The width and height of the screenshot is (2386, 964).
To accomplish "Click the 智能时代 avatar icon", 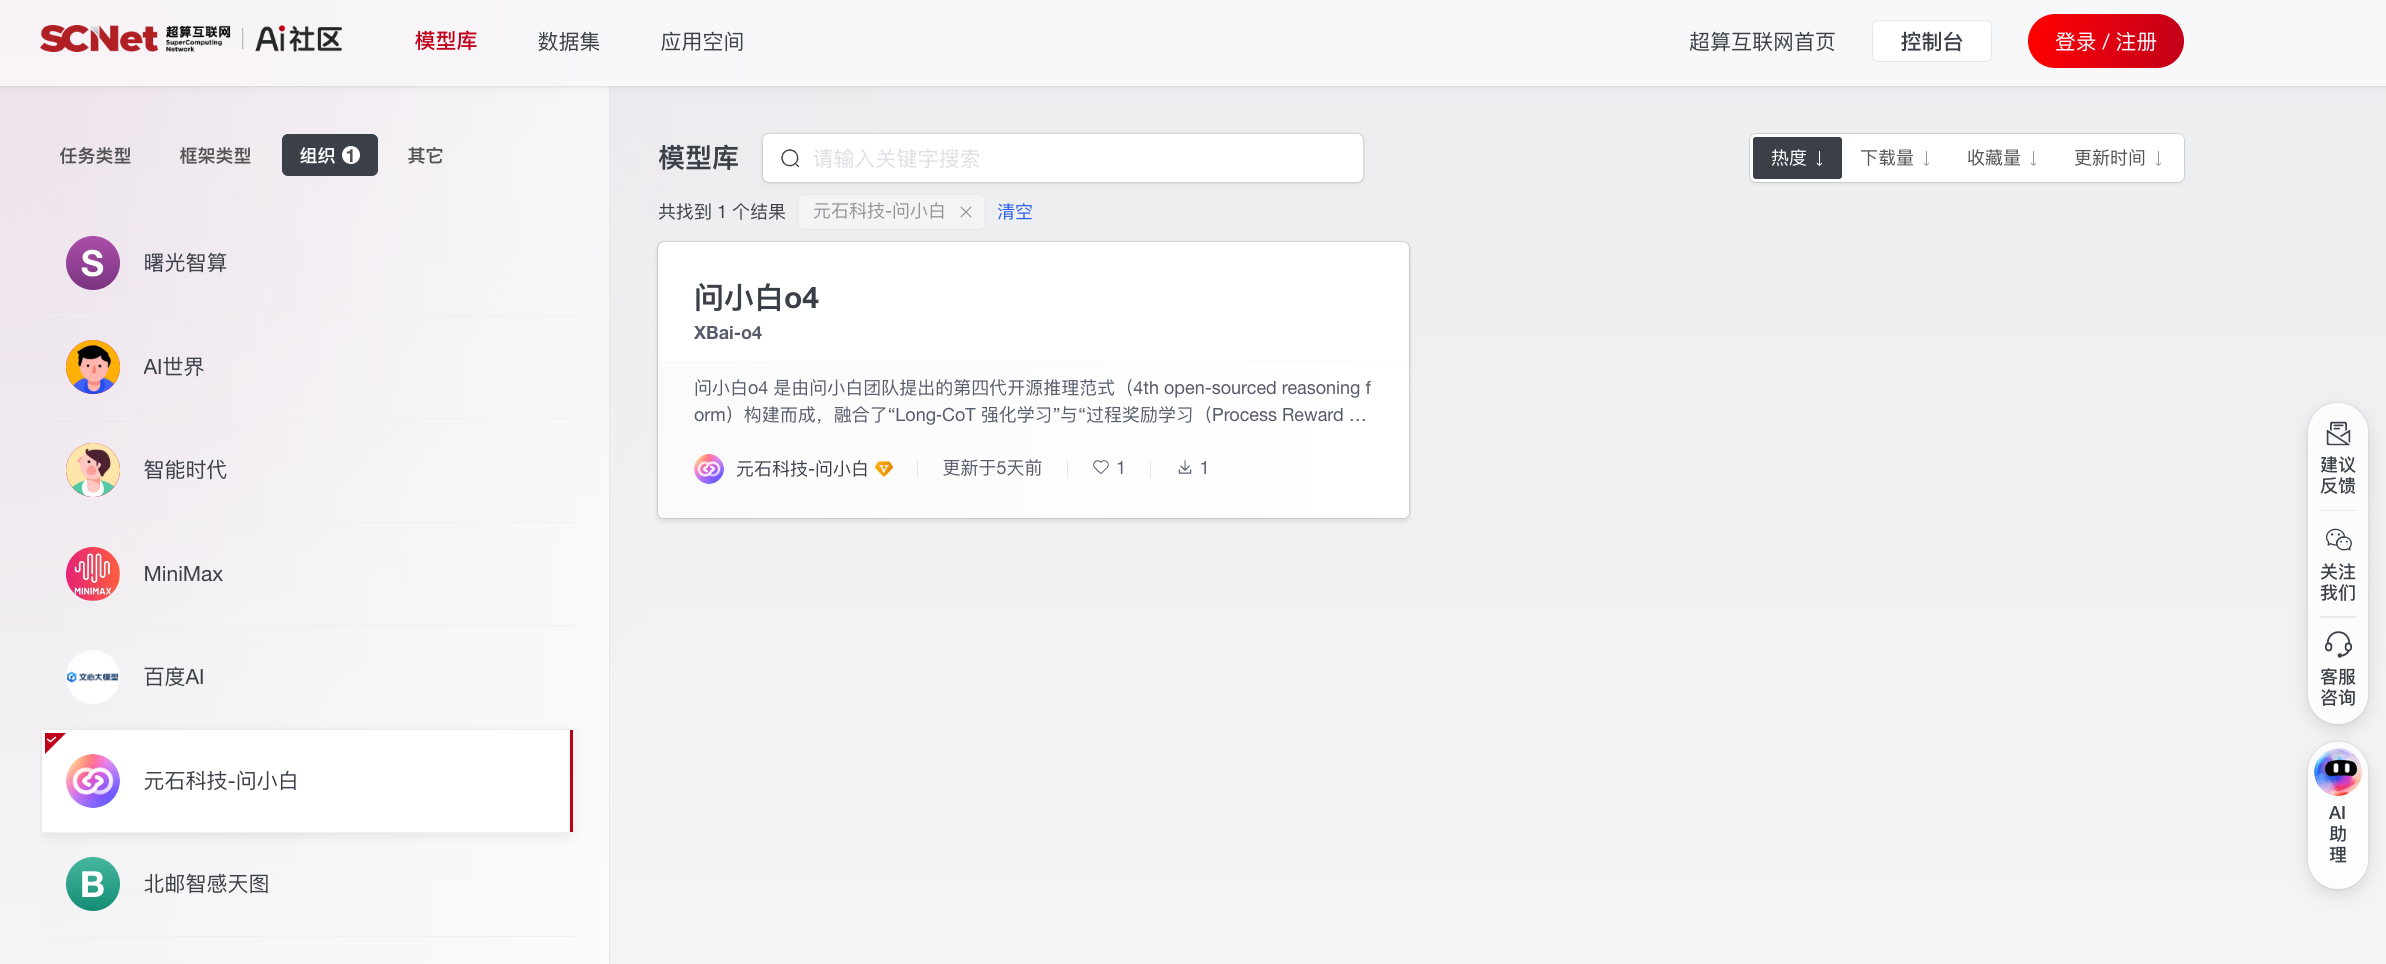I will [x=93, y=470].
